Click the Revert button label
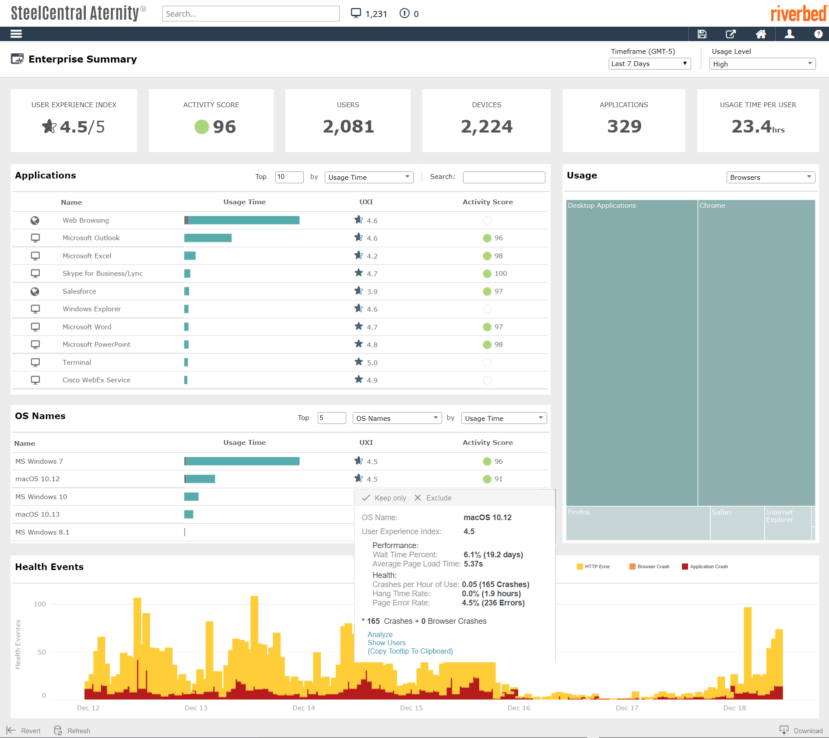The image size is (829, 738). (31, 731)
